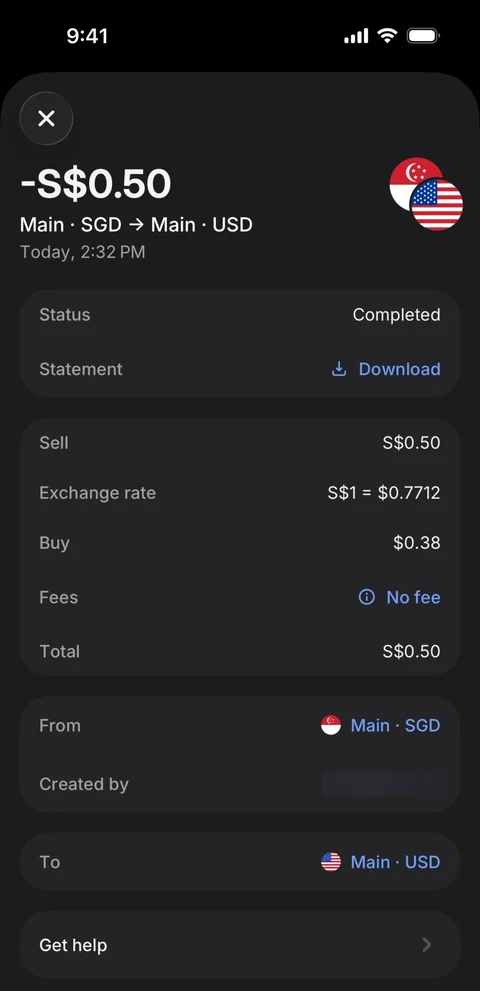Tap the cellular signal bars icon

tap(356, 37)
